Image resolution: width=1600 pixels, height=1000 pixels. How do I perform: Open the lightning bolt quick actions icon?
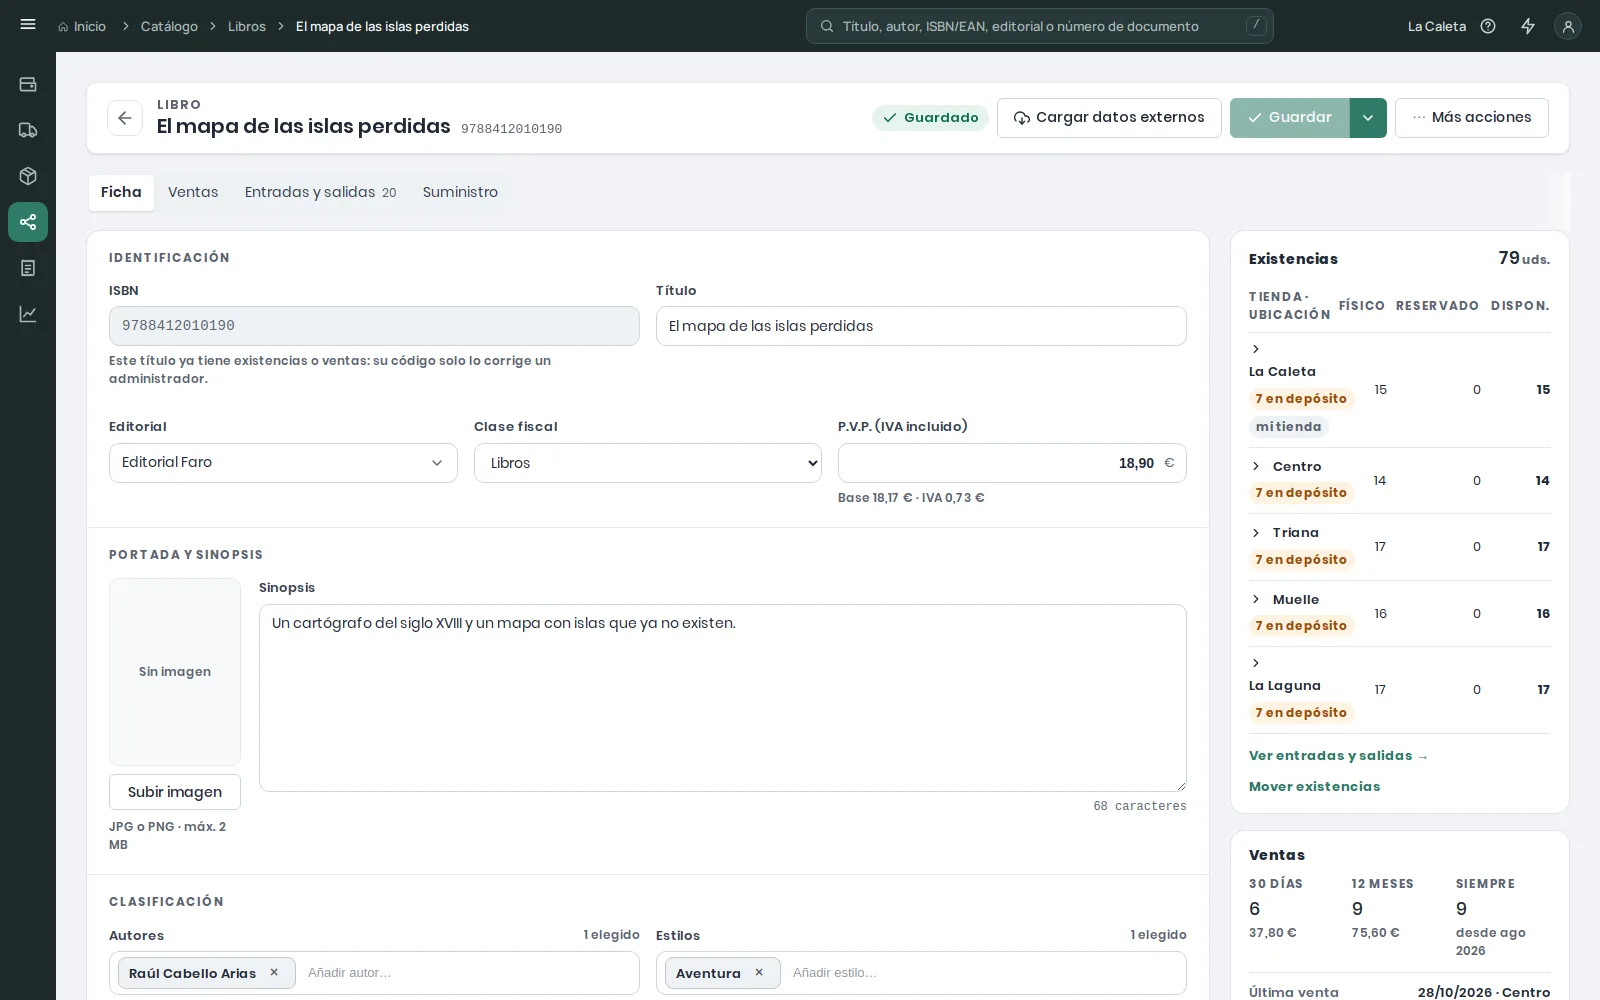click(x=1528, y=26)
